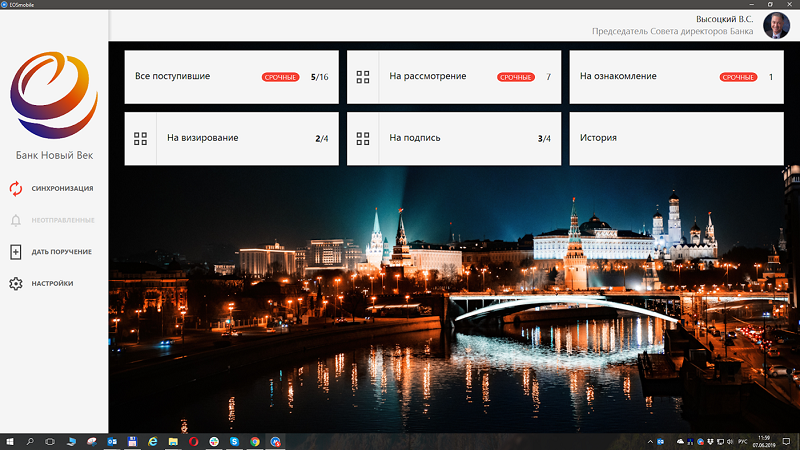Screen dimensions: 800x450
Task: Click the OneDrive cloud tray icon
Action: click(x=680, y=442)
